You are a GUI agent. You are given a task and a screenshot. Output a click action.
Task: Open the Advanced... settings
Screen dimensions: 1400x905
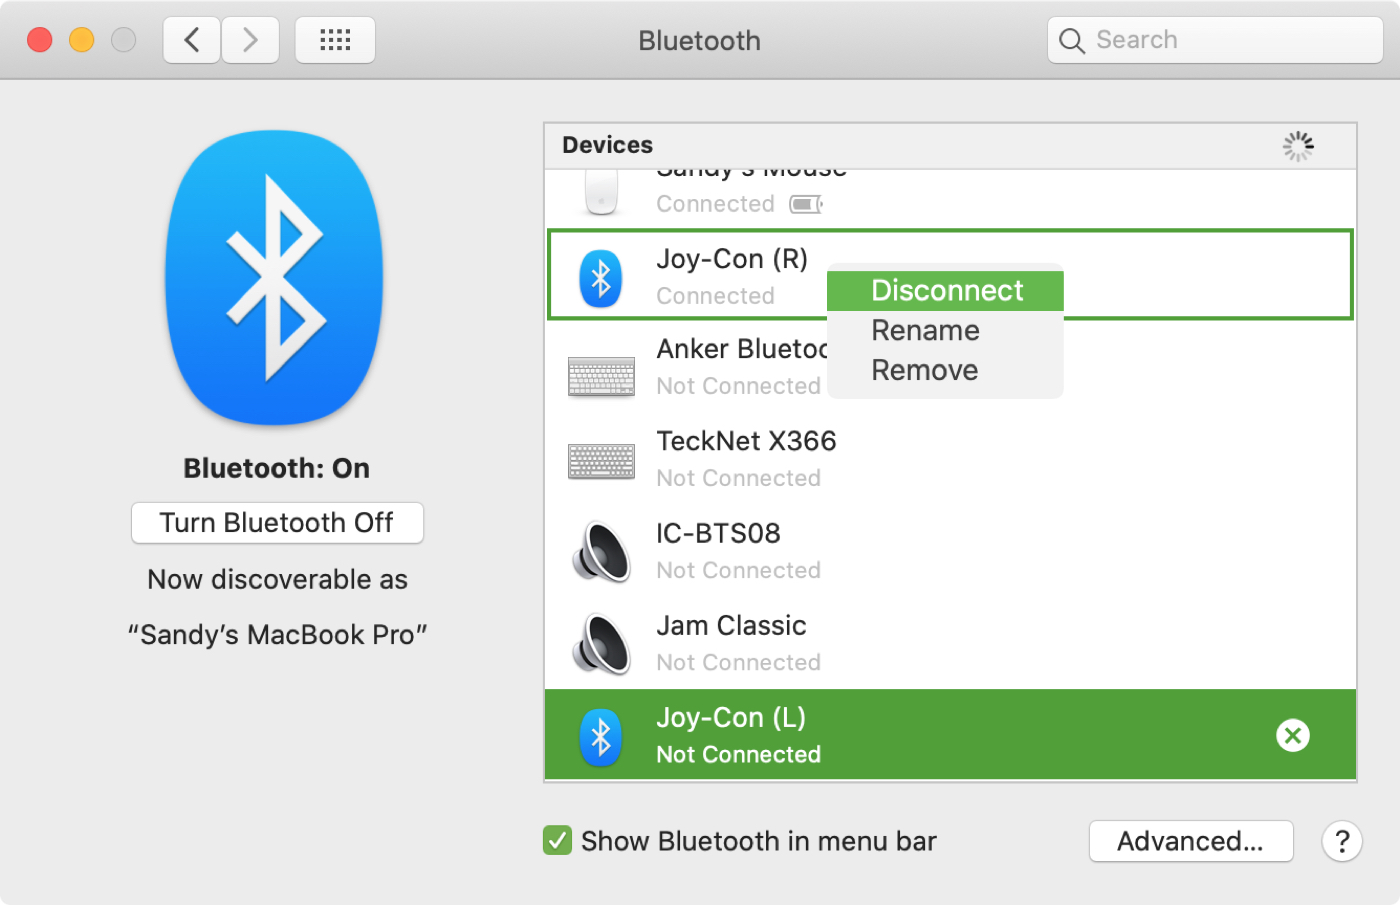(x=1191, y=841)
